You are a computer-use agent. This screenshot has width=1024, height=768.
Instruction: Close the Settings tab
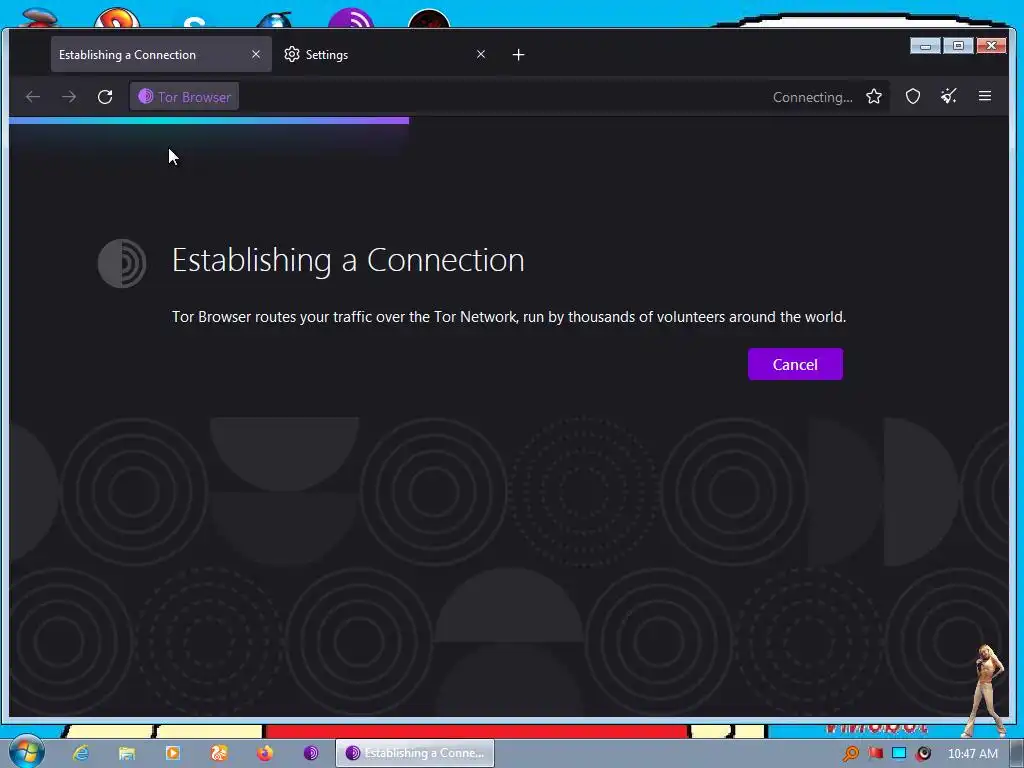481,54
